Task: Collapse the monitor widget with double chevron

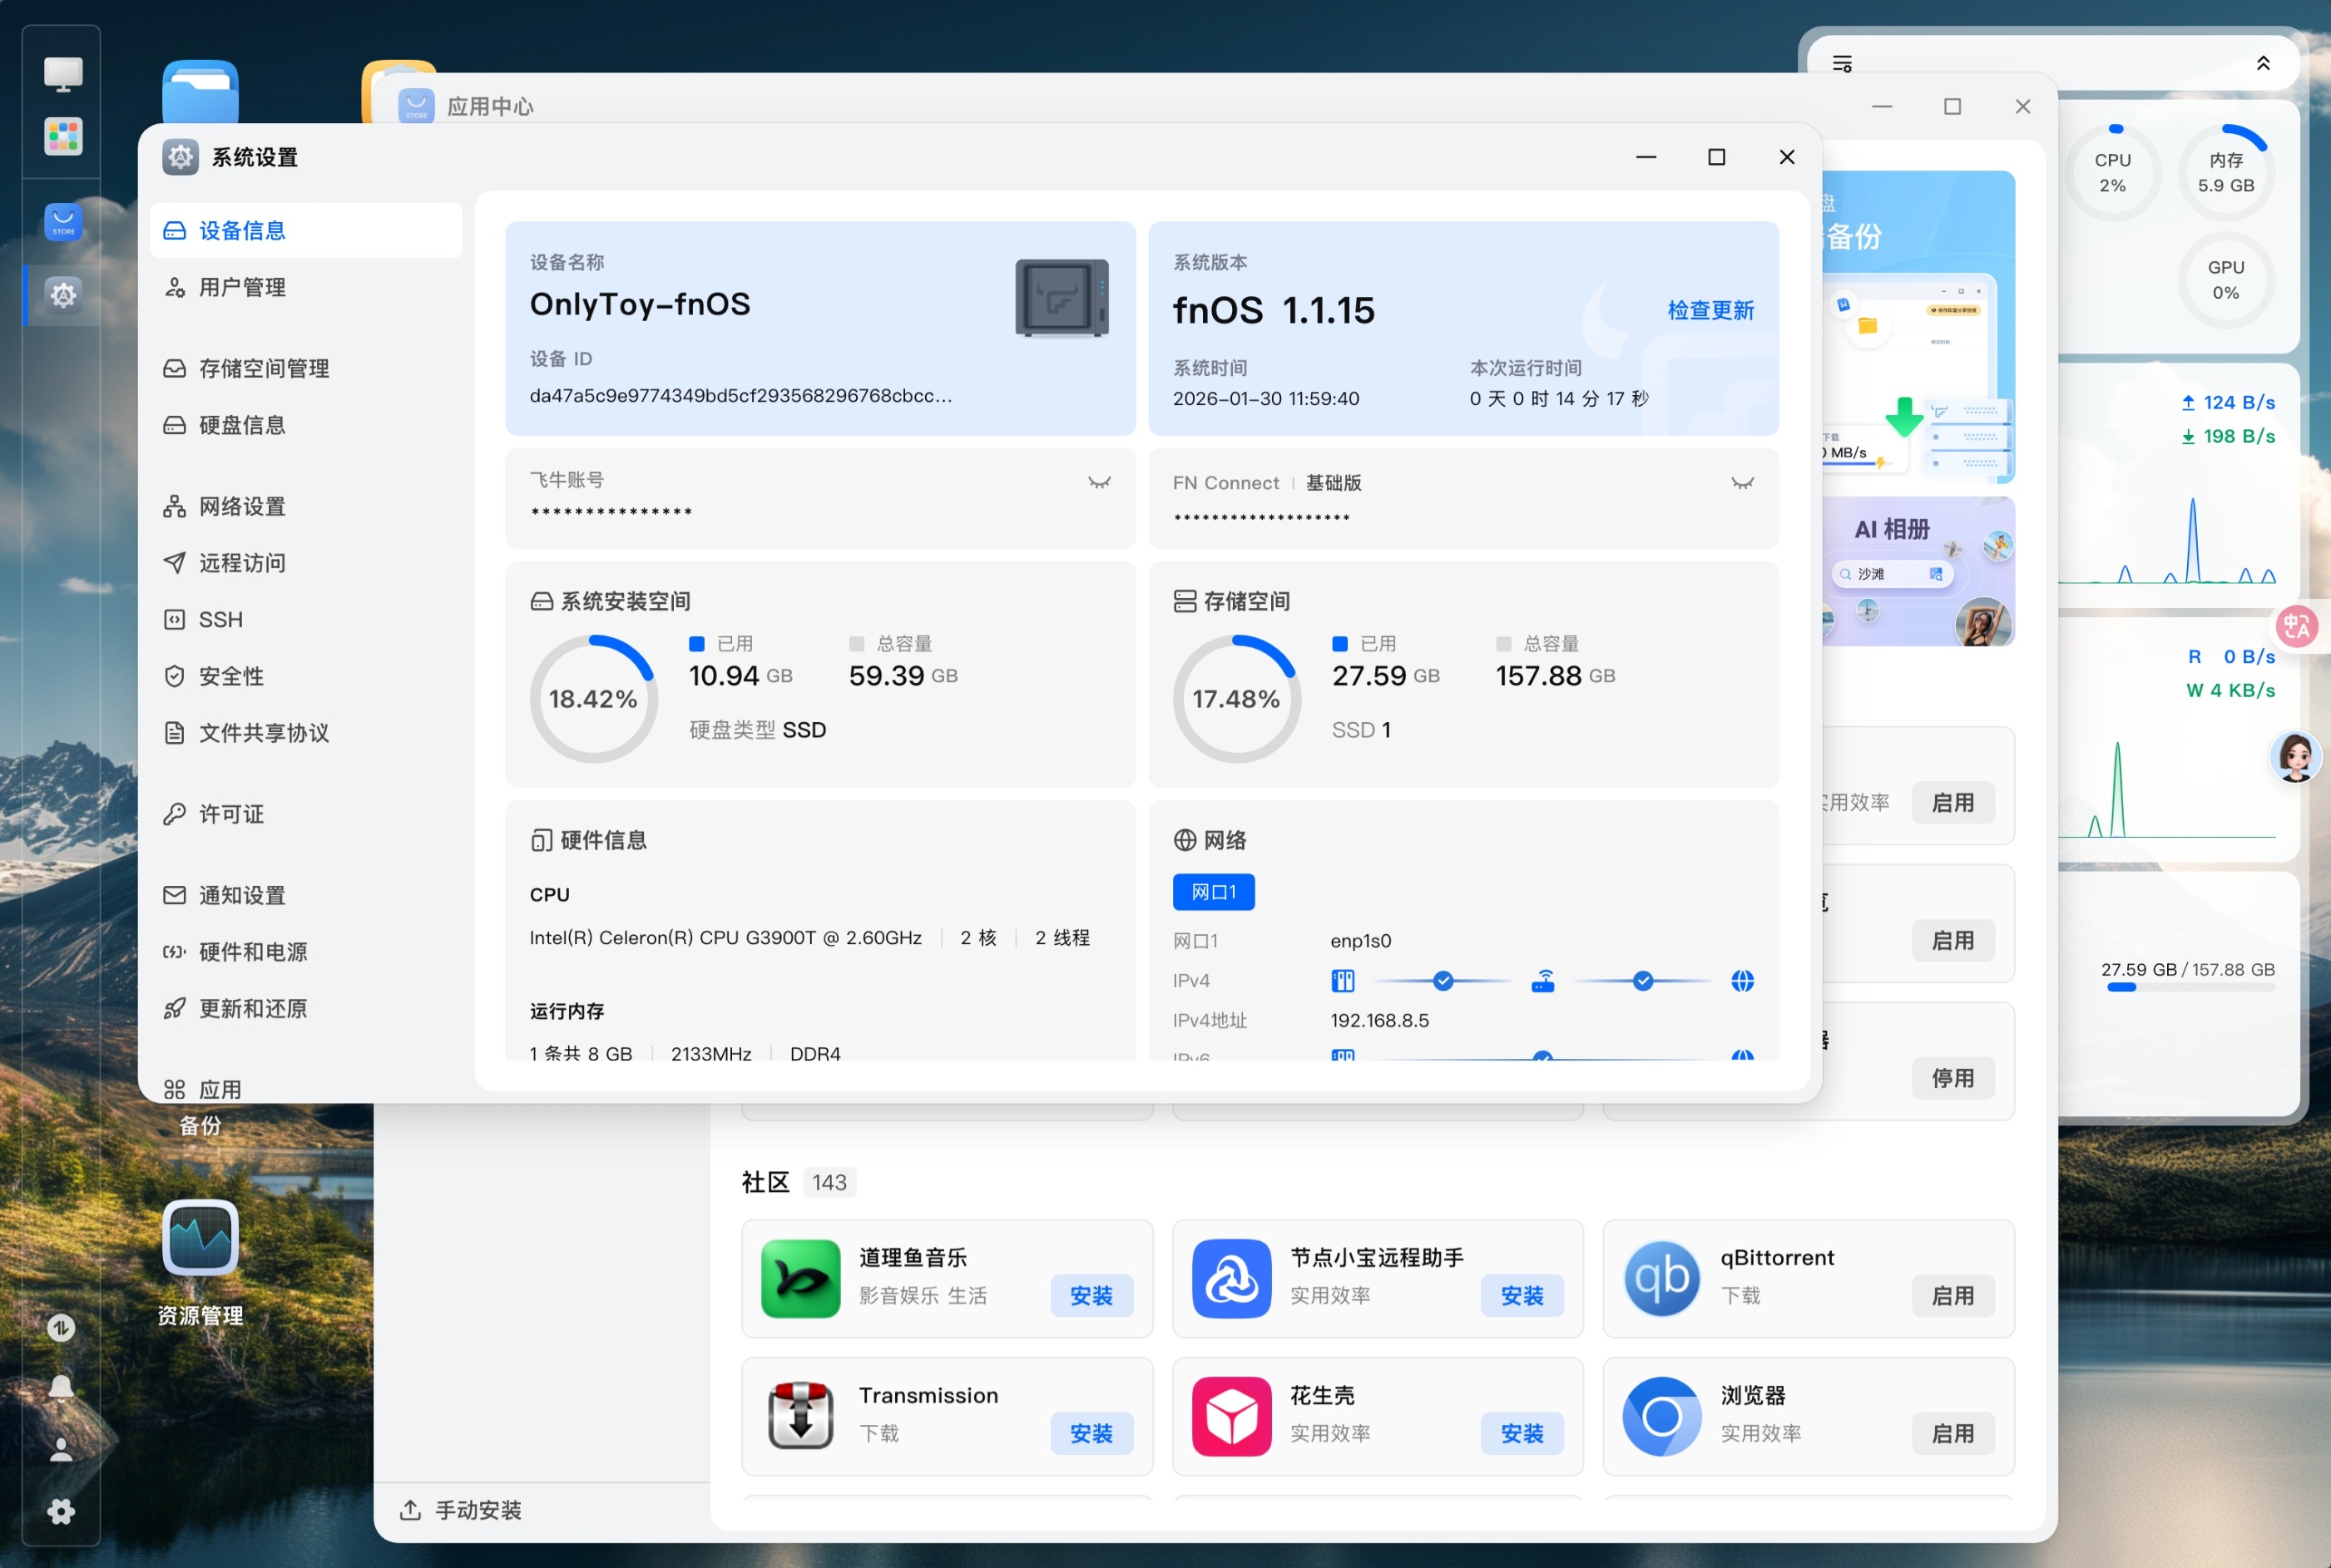Action: (x=2263, y=64)
